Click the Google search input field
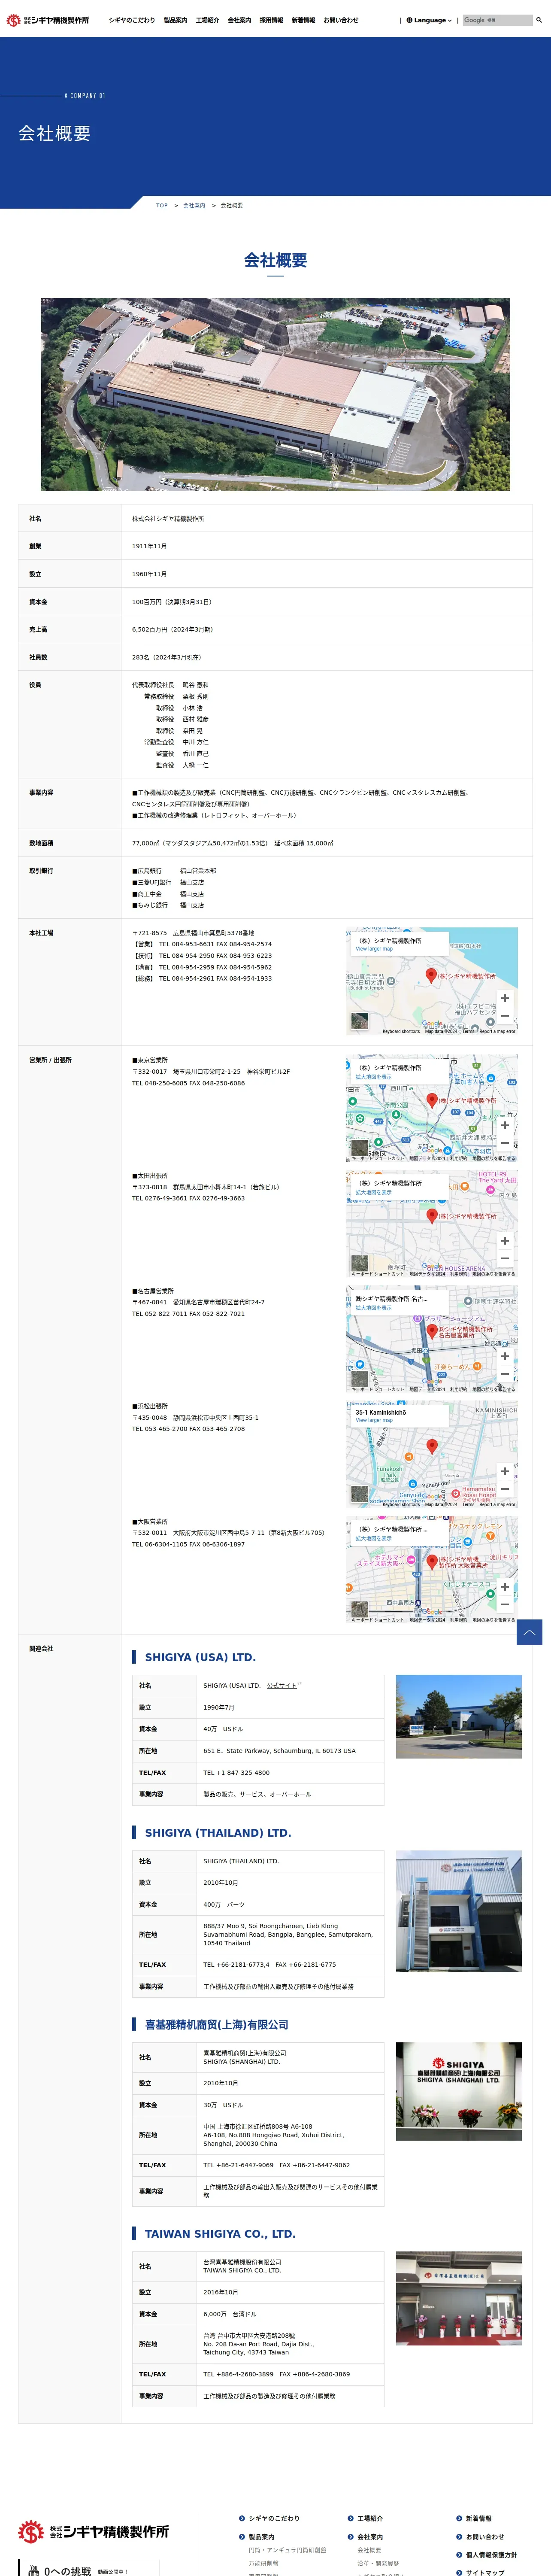Image resolution: width=551 pixels, height=2576 pixels. pyautogui.click(x=497, y=20)
